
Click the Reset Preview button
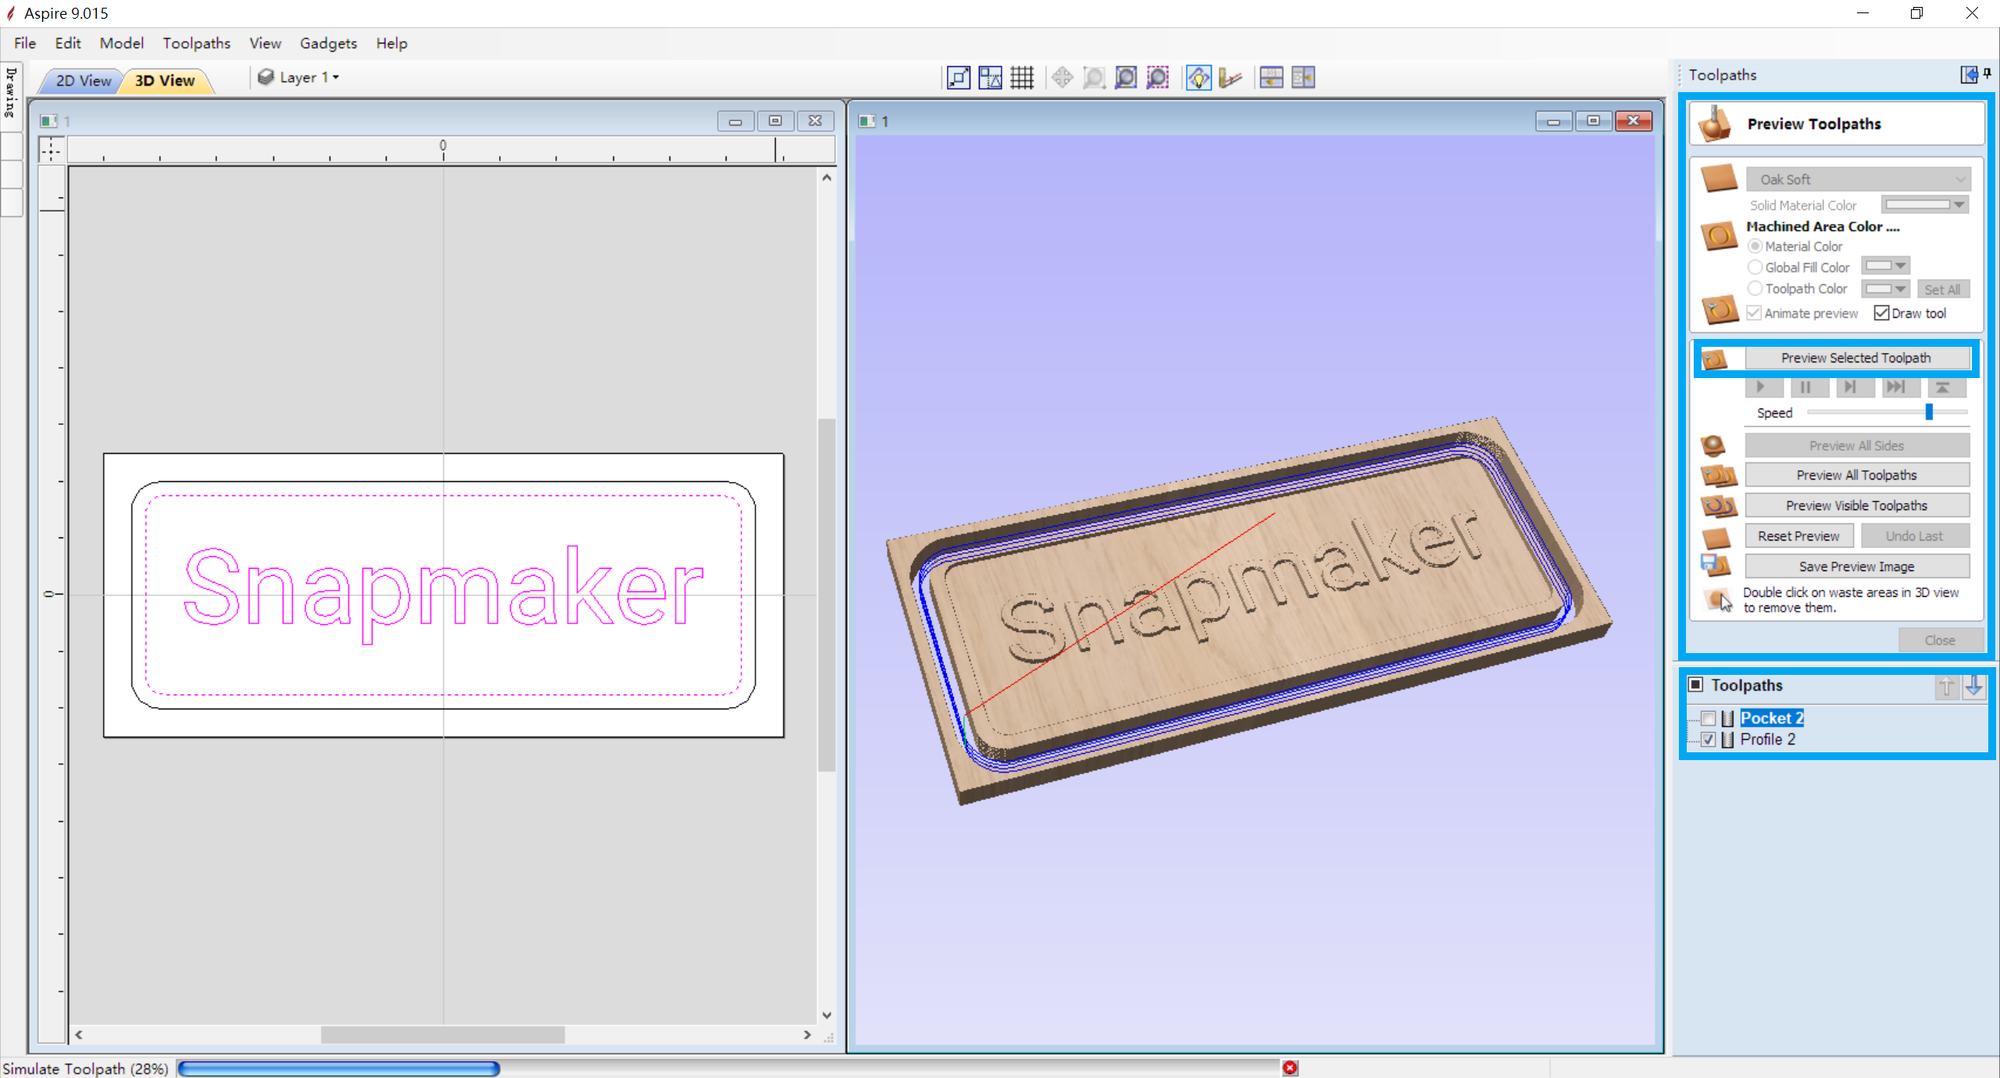[x=1798, y=536]
